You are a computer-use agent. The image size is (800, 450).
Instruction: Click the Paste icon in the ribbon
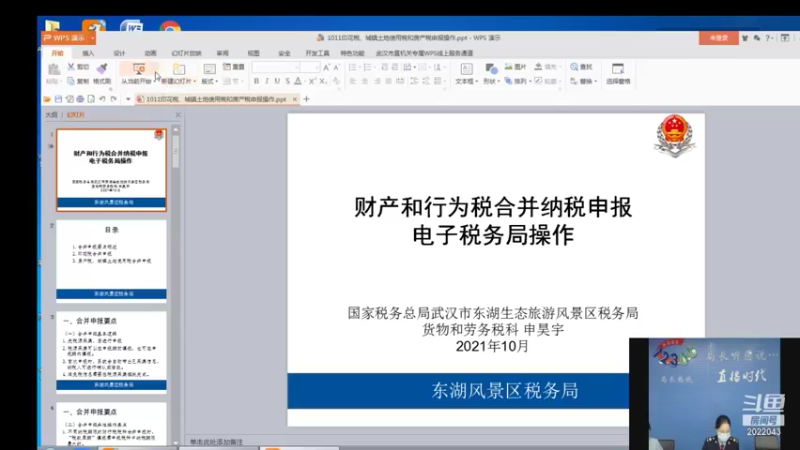point(53,69)
